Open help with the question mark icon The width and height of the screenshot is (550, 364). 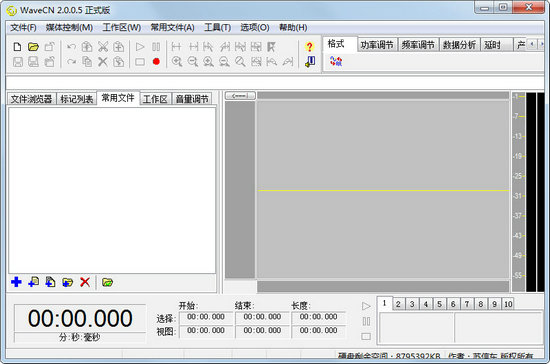coord(309,47)
